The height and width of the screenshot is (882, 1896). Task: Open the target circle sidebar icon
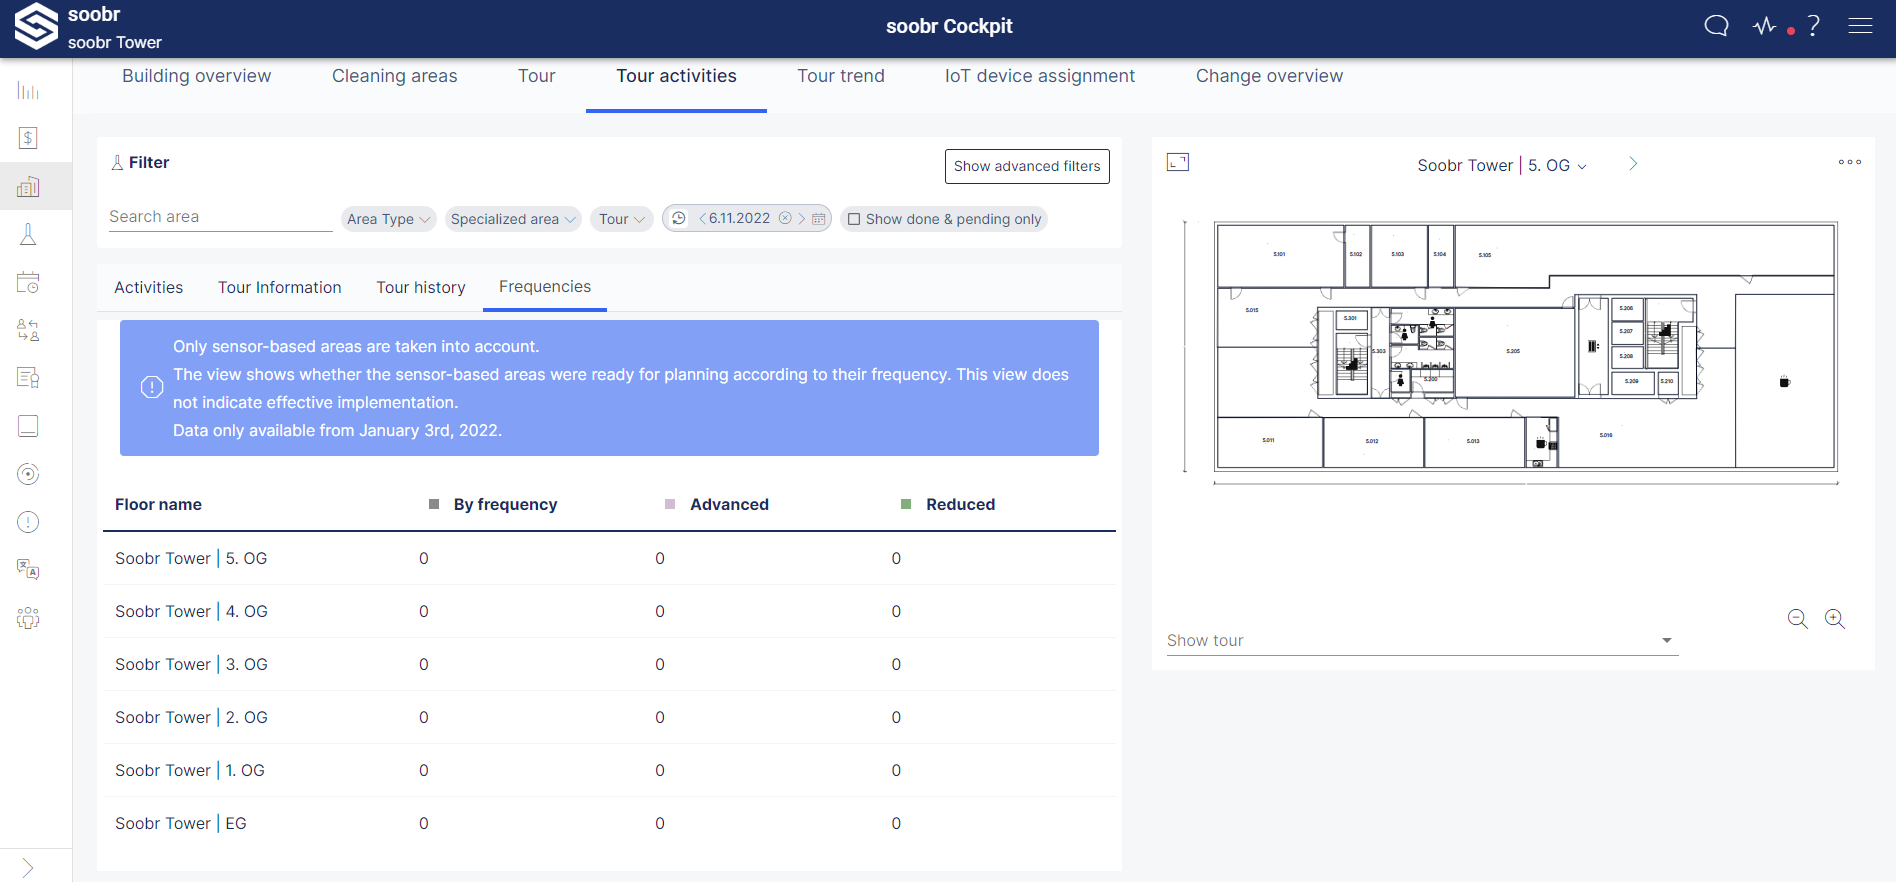click(x=28, y=474)
